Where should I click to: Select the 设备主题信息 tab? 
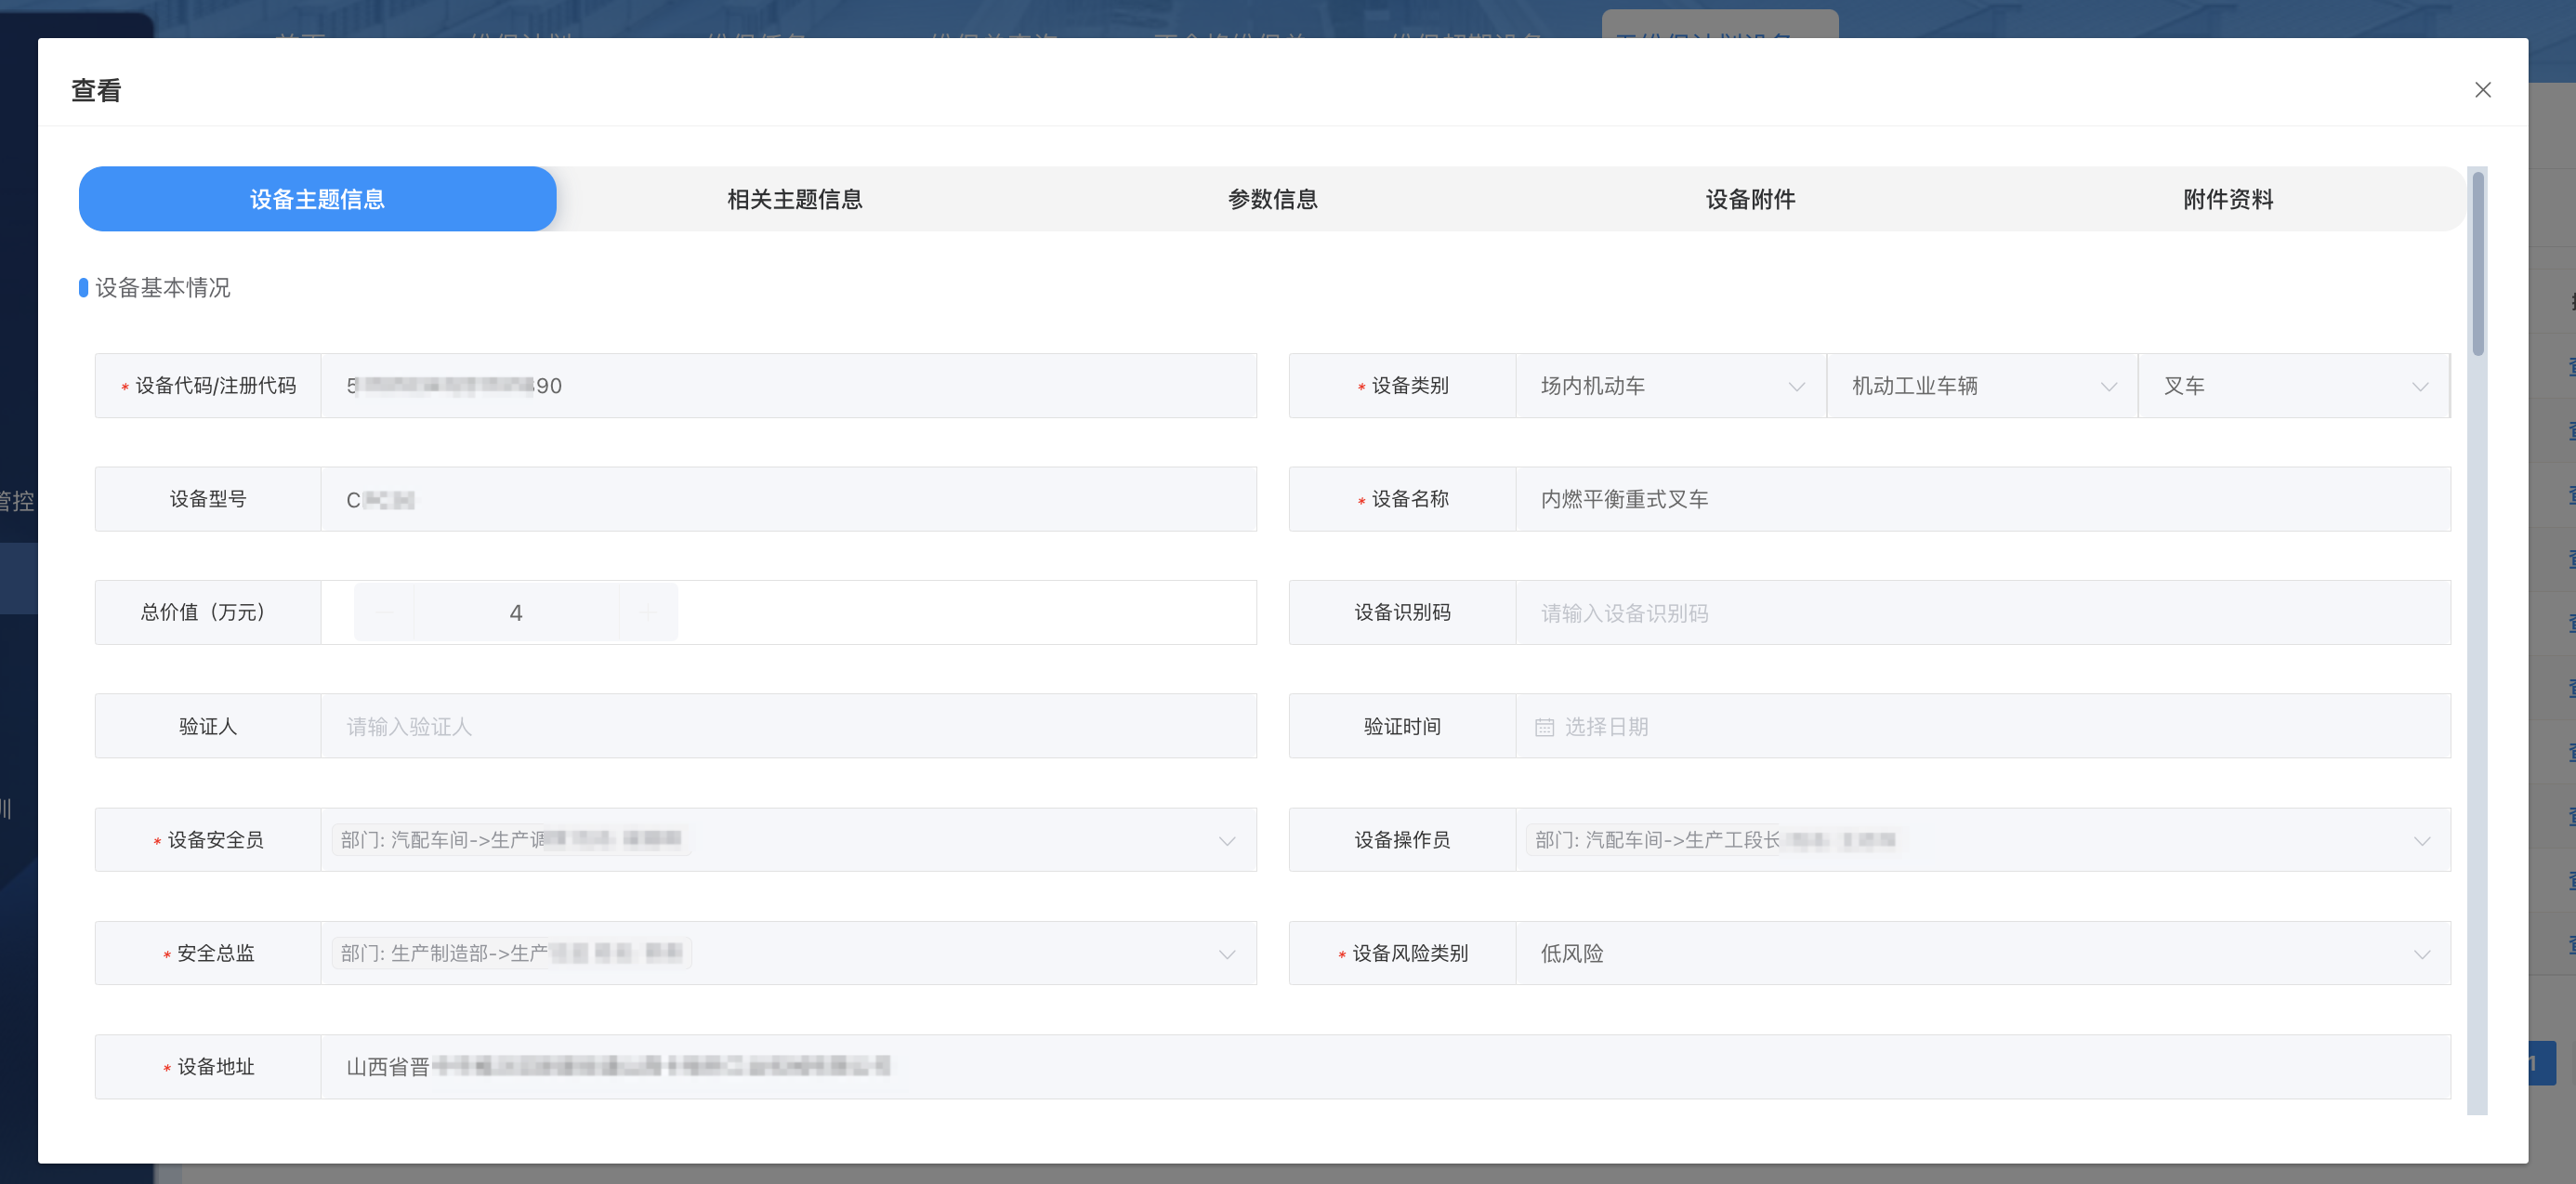click(317, 199)
